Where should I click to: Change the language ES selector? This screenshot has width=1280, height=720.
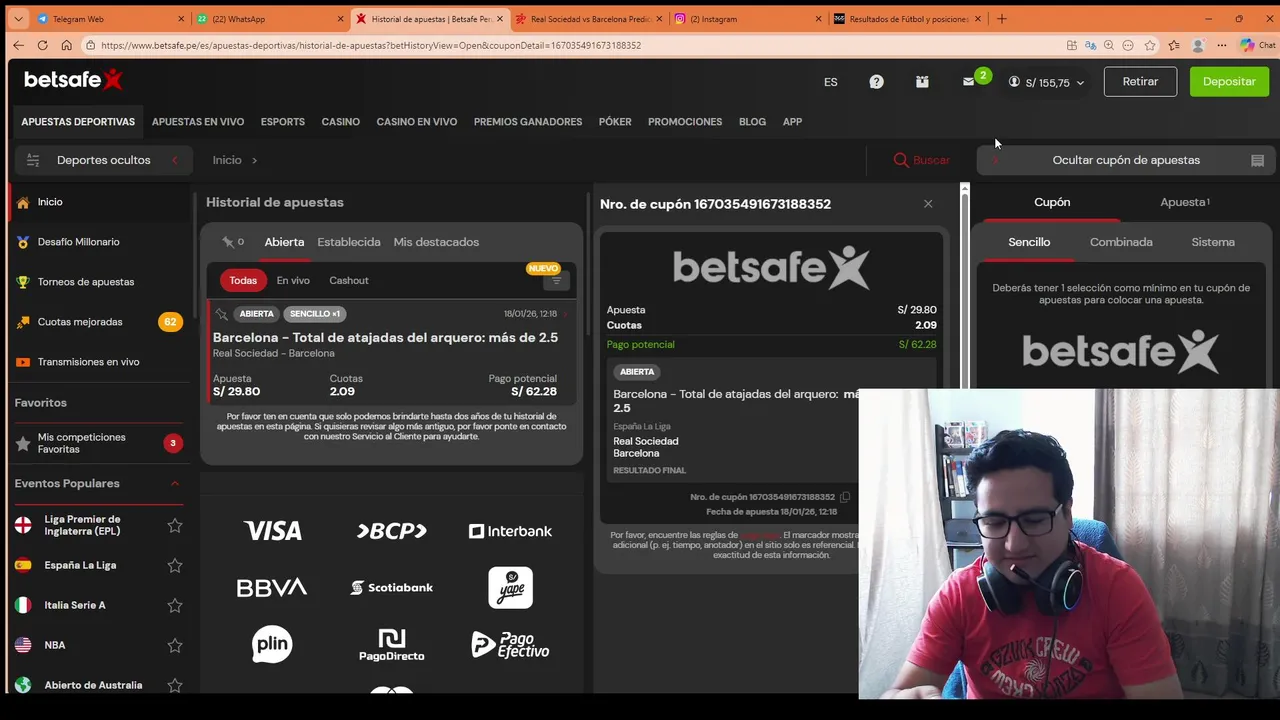[x=830, y=82]
